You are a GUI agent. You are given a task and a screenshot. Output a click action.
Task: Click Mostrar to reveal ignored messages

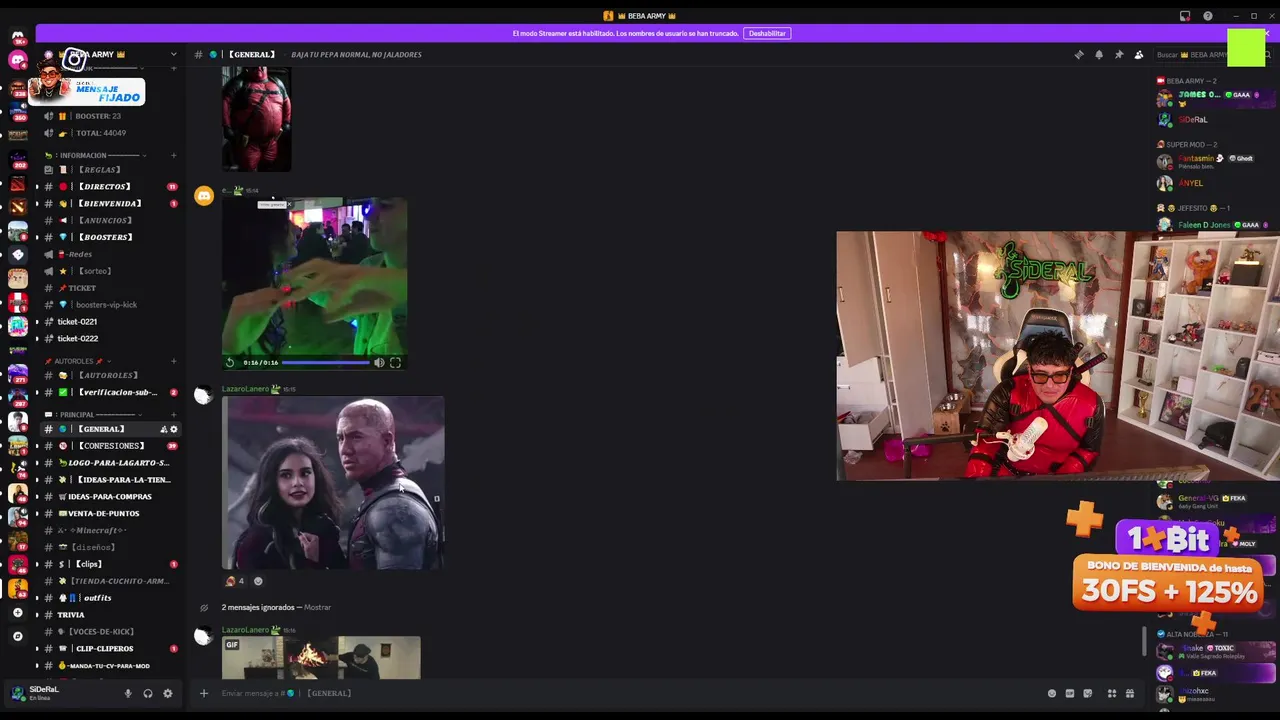(317, 607)
